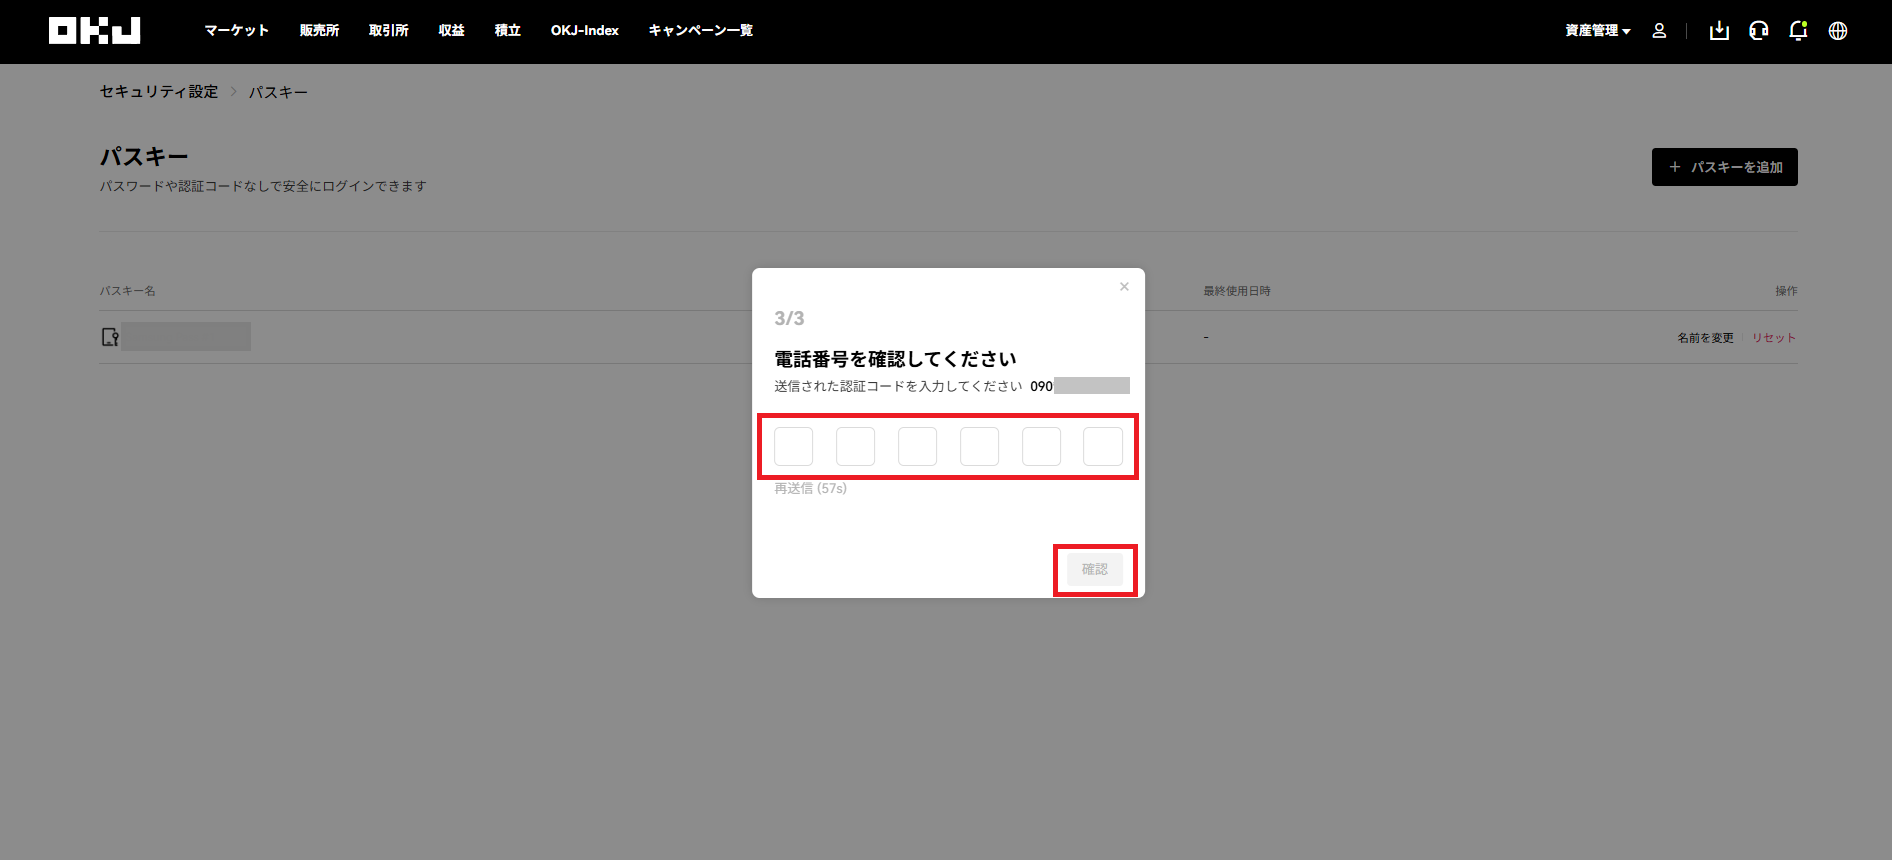
Task: Open the notifications bell icon
Action: [x=1798, y=31]
